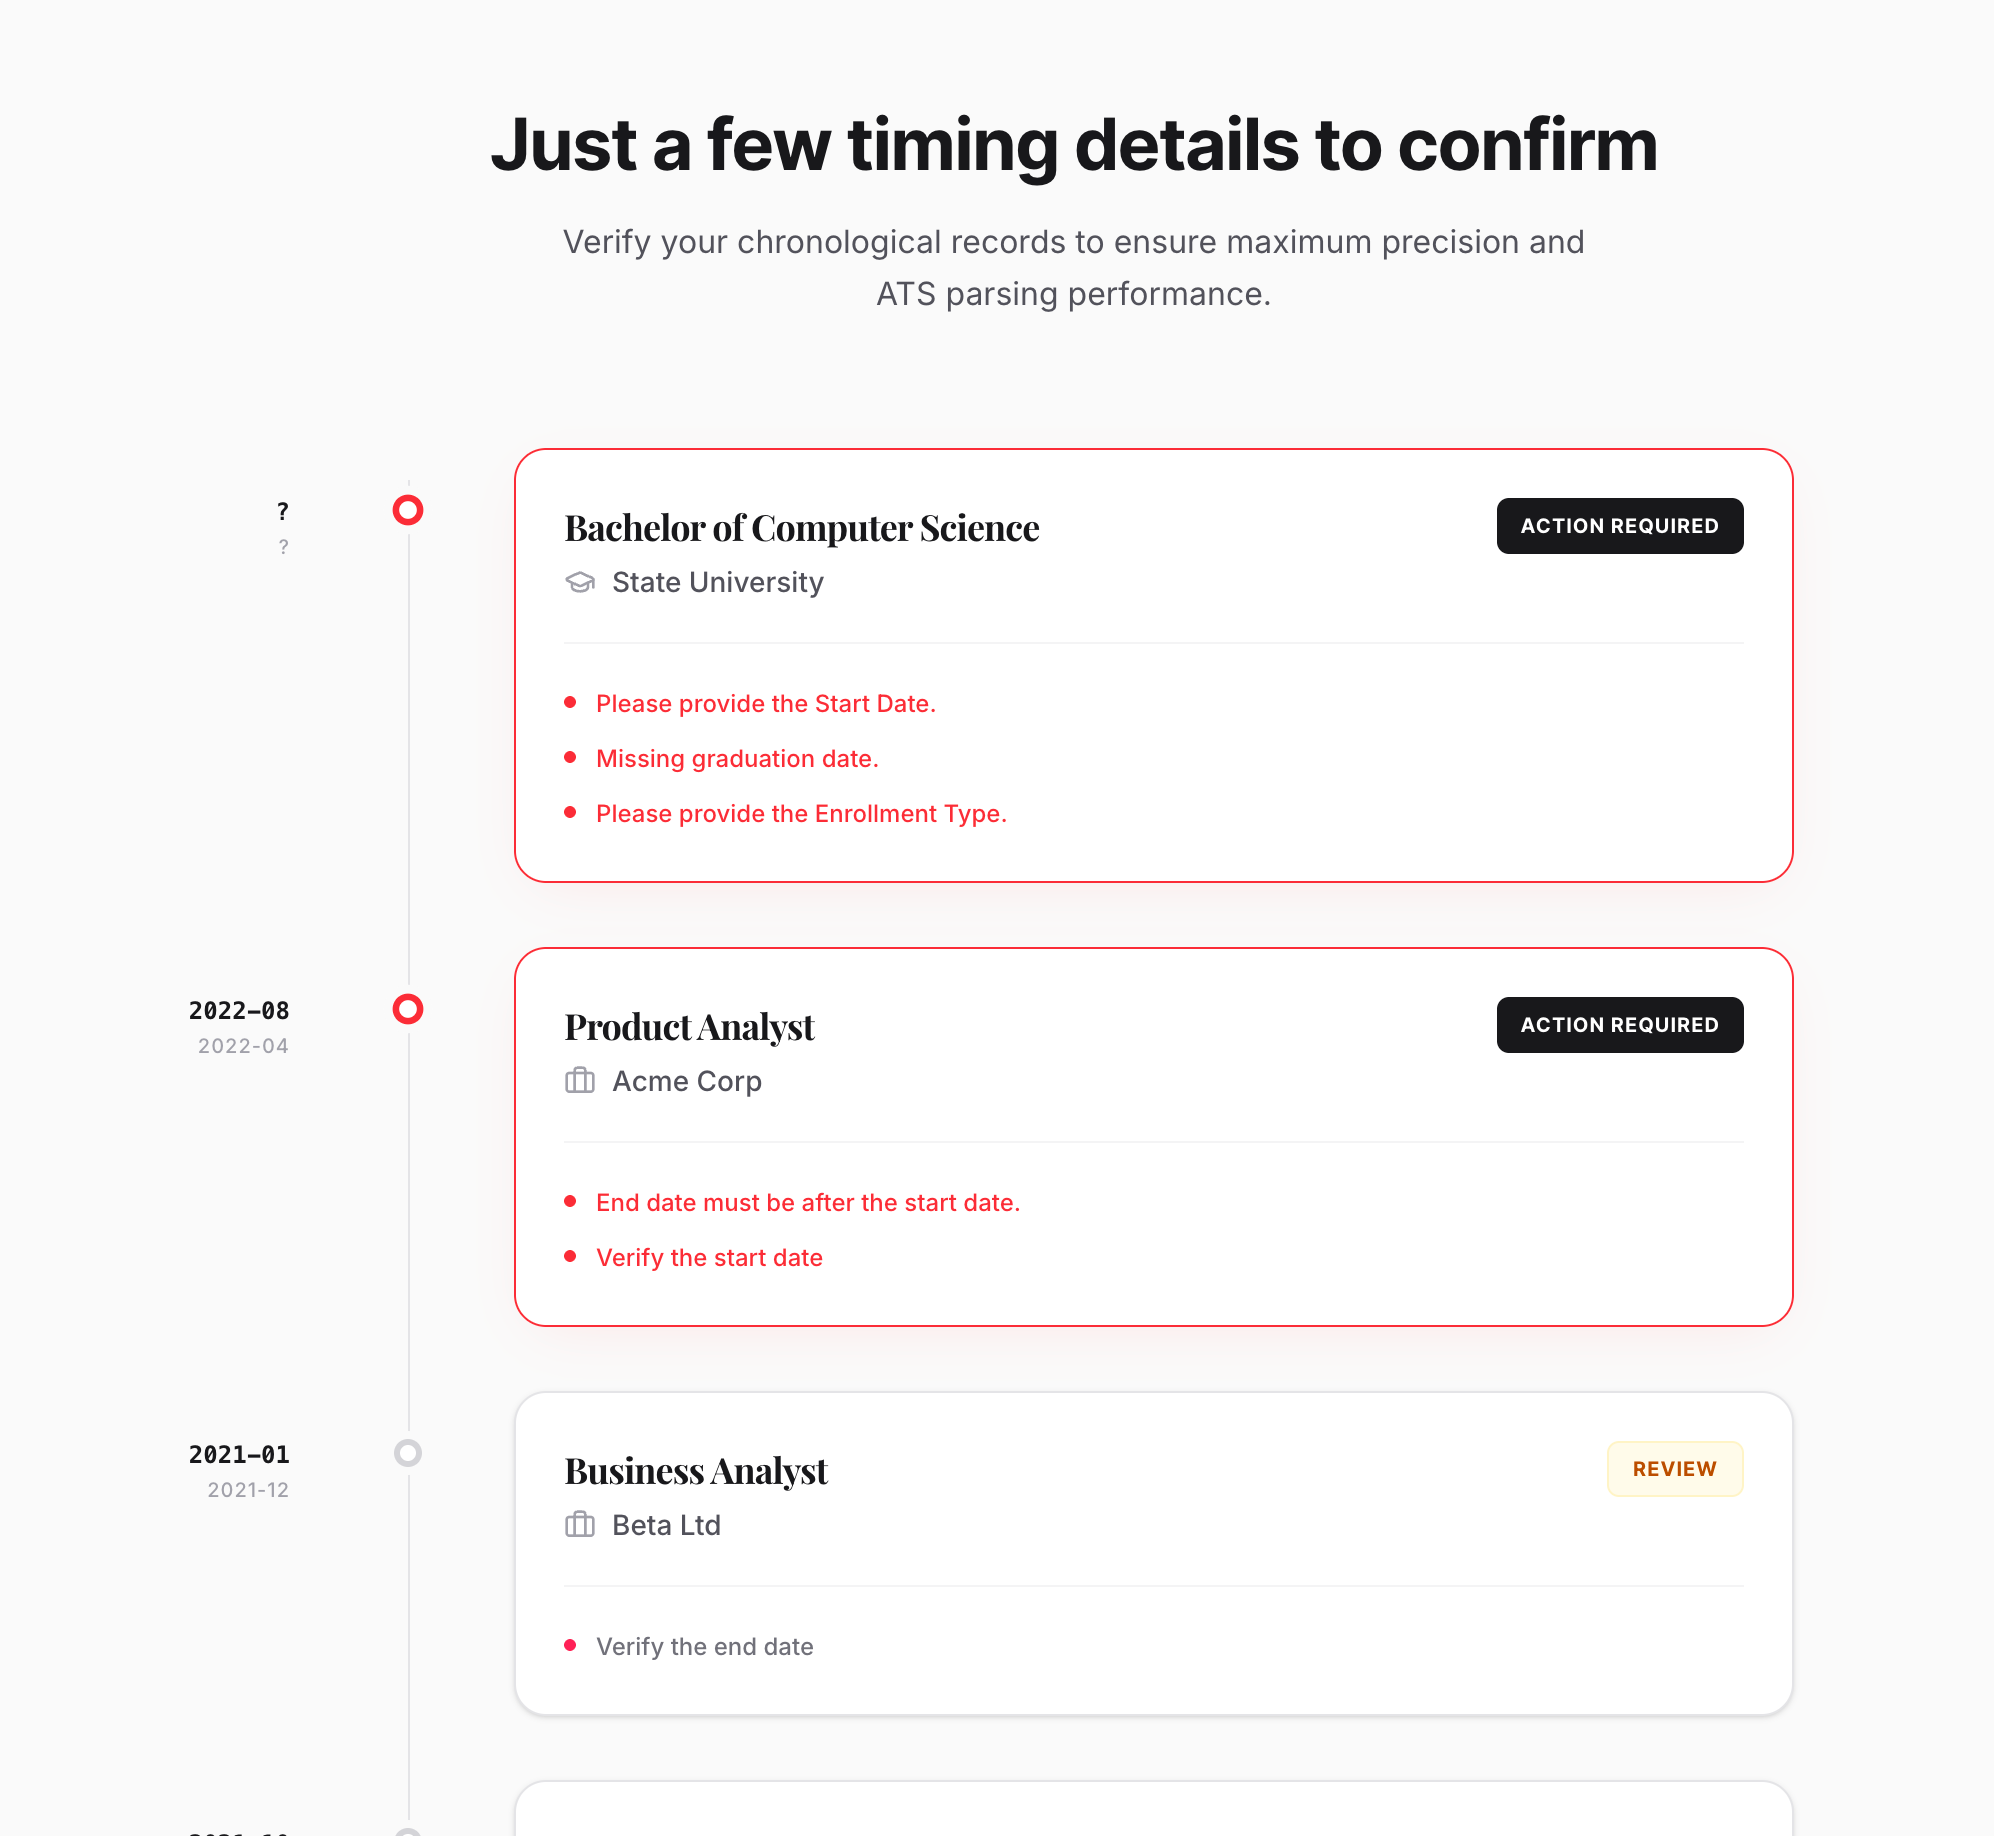Image resolution: width=1994 pixels, height=1836 pixels.
Task: Select the date label 2021-01 on the timeline
Action: click(x=238, y=1455)
